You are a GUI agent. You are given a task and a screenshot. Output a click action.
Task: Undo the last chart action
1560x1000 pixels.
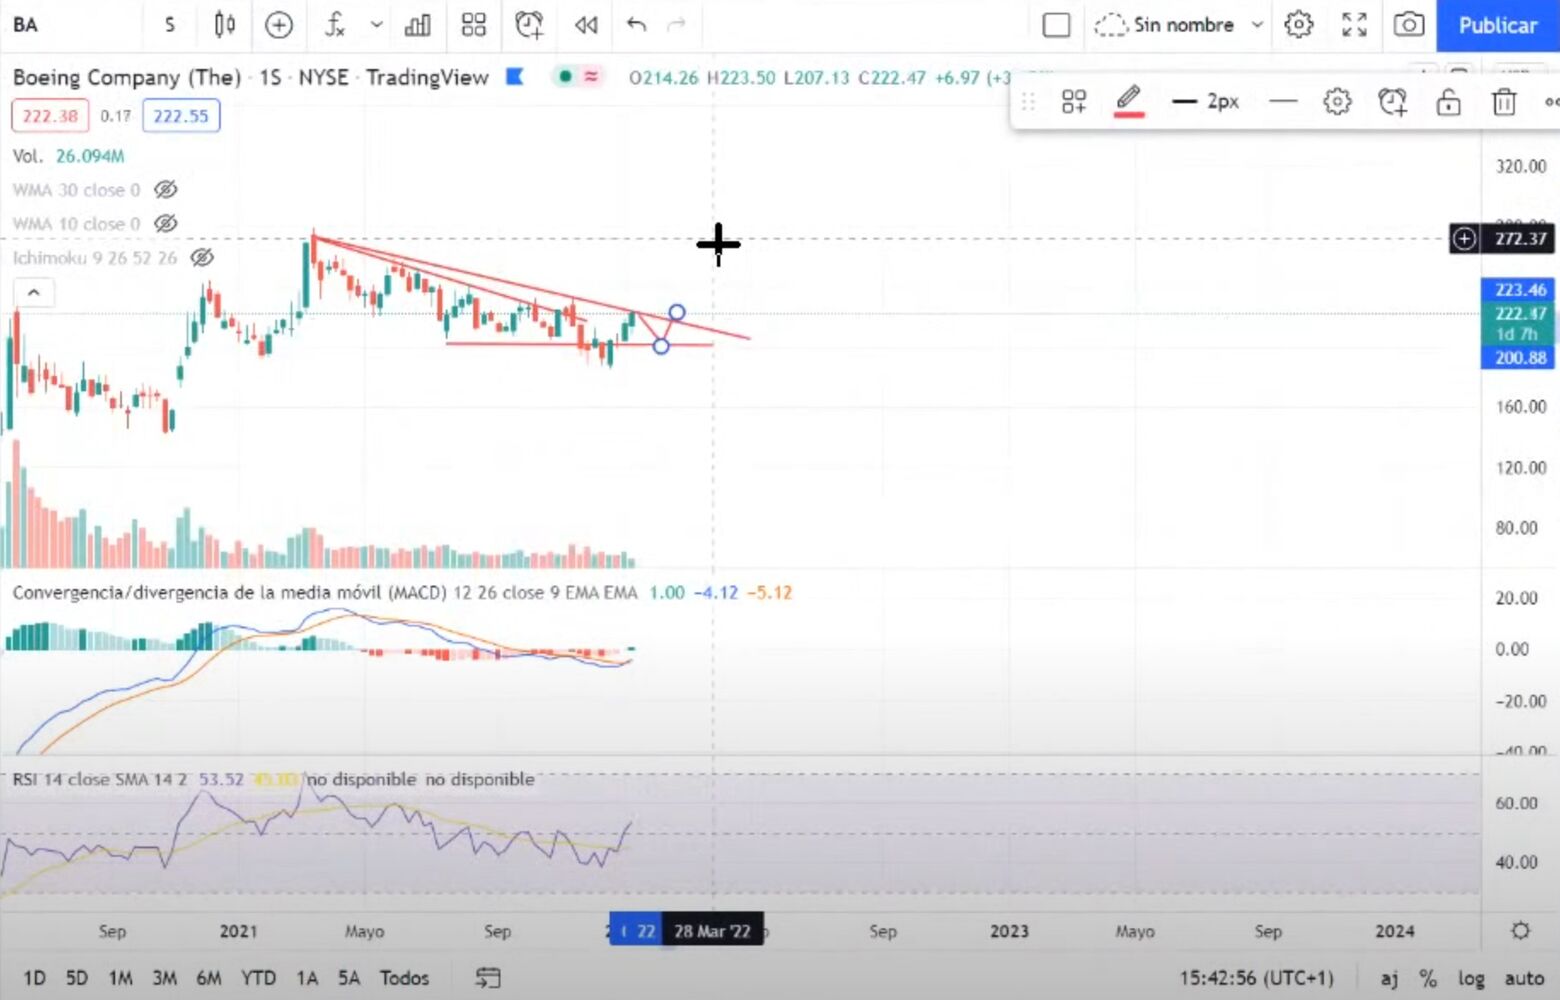click(636, 25)
